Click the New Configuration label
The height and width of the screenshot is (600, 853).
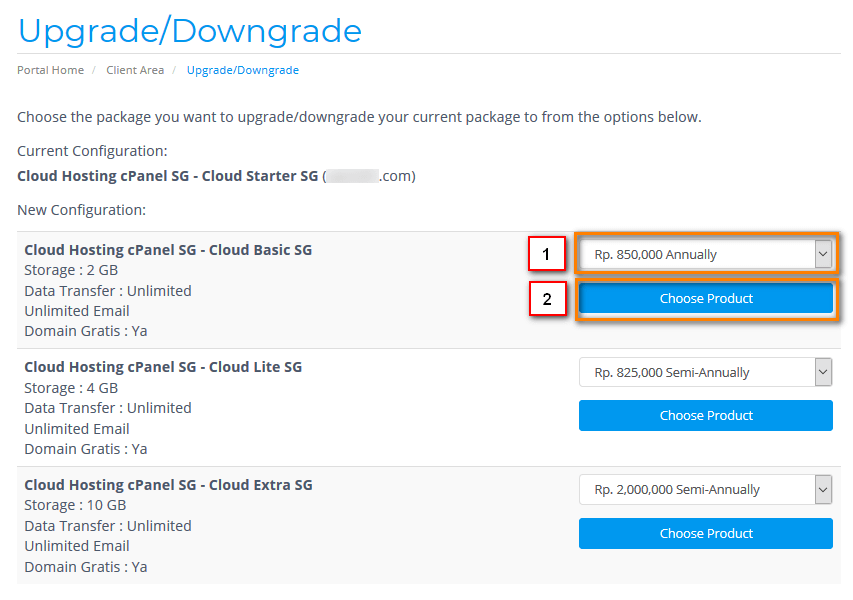click(82, 210)
